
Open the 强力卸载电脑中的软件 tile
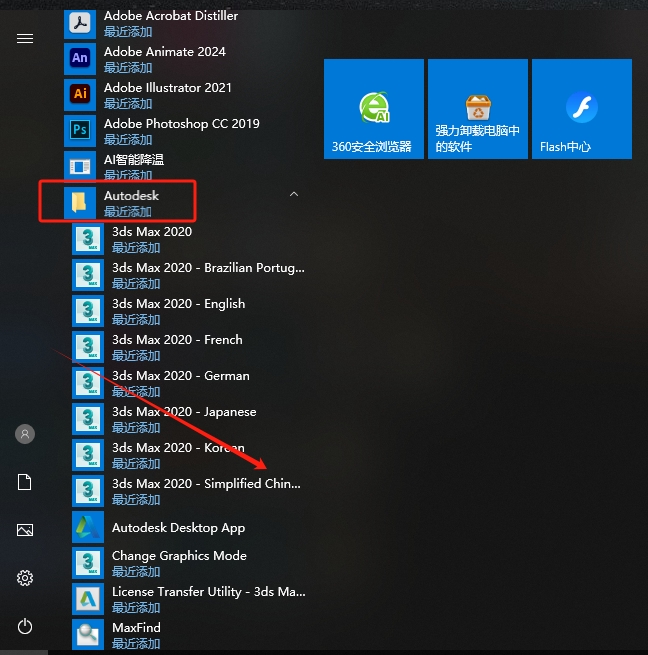pyautogui.click(x=477, y=109)
